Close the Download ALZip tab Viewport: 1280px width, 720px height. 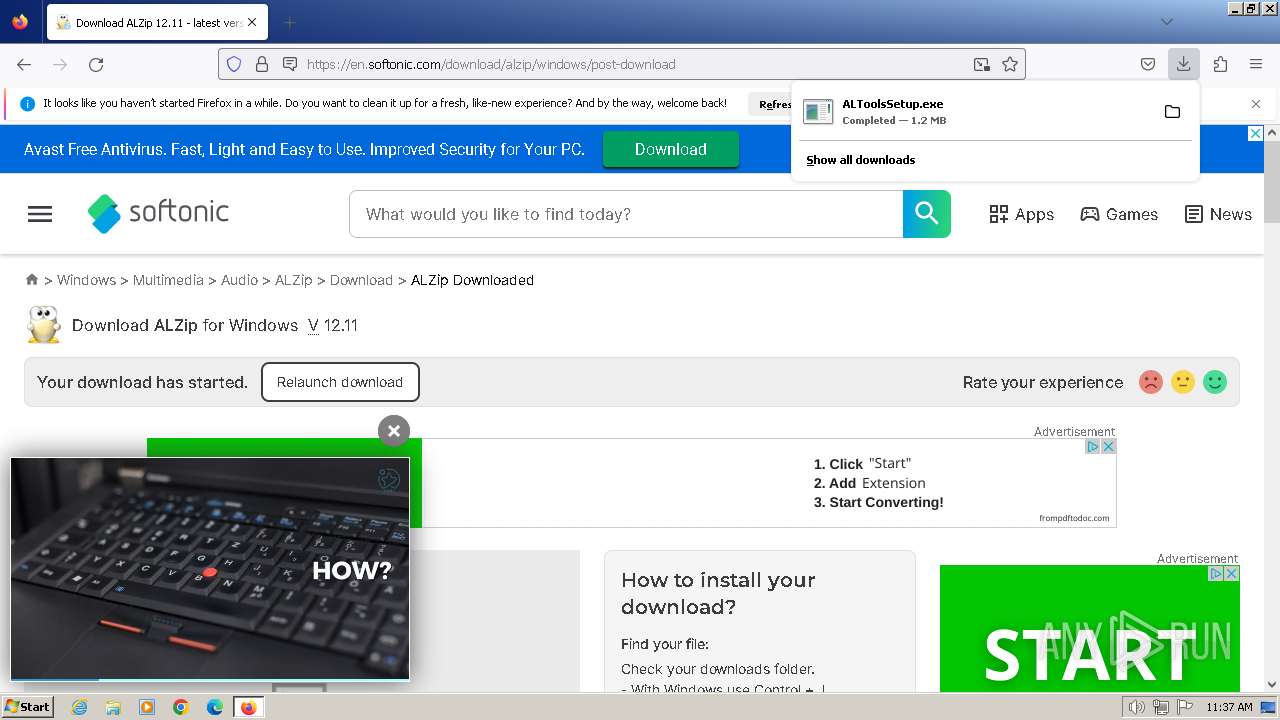click(251, 22)
